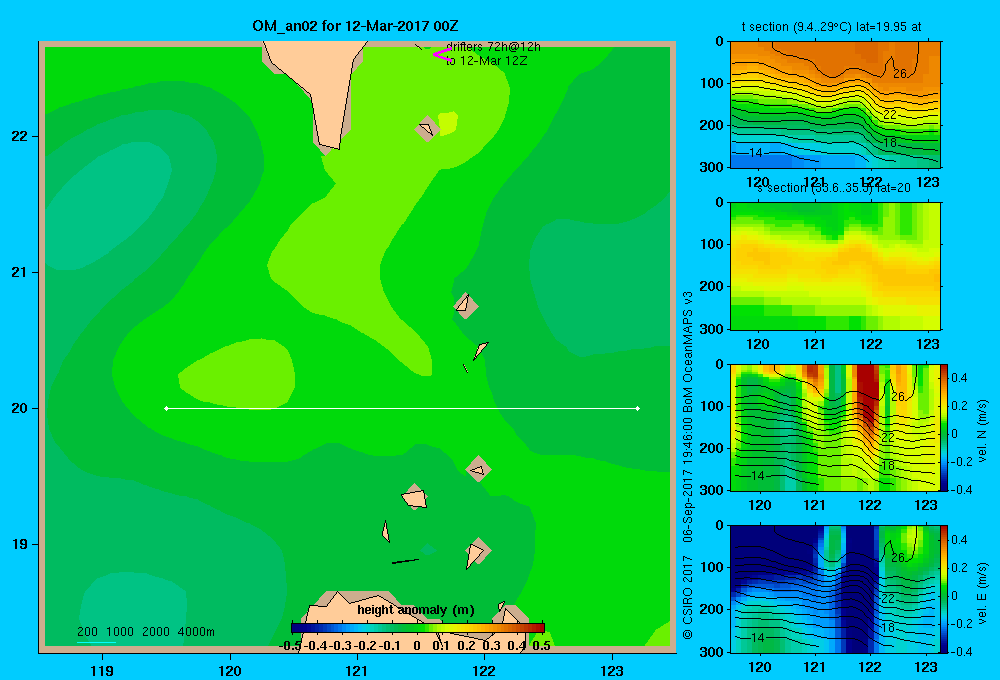Click the 'drifters 72h@12h' label
The width and height of the screenshot is (1000, 680).
493,47
